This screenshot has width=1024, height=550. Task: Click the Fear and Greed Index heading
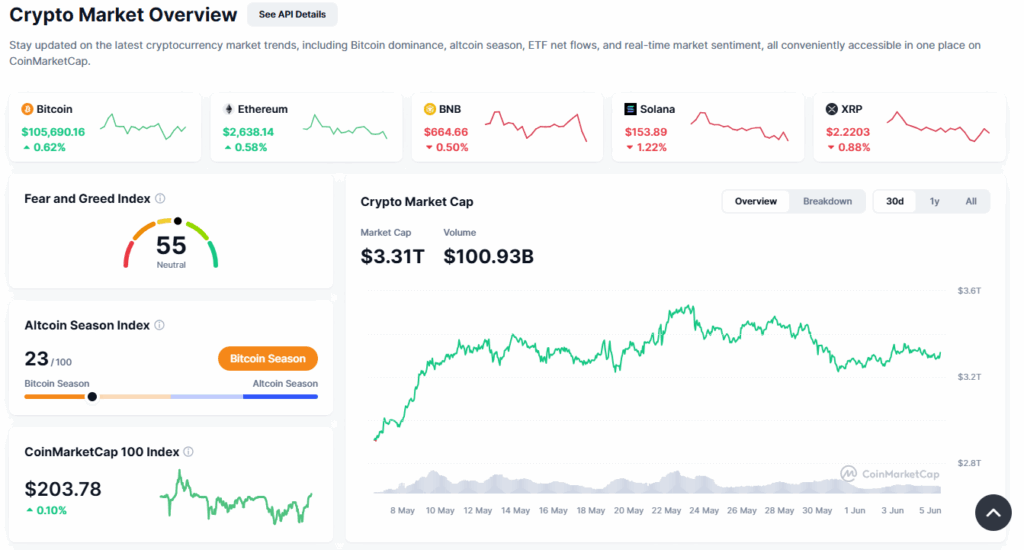click(88, 199)
